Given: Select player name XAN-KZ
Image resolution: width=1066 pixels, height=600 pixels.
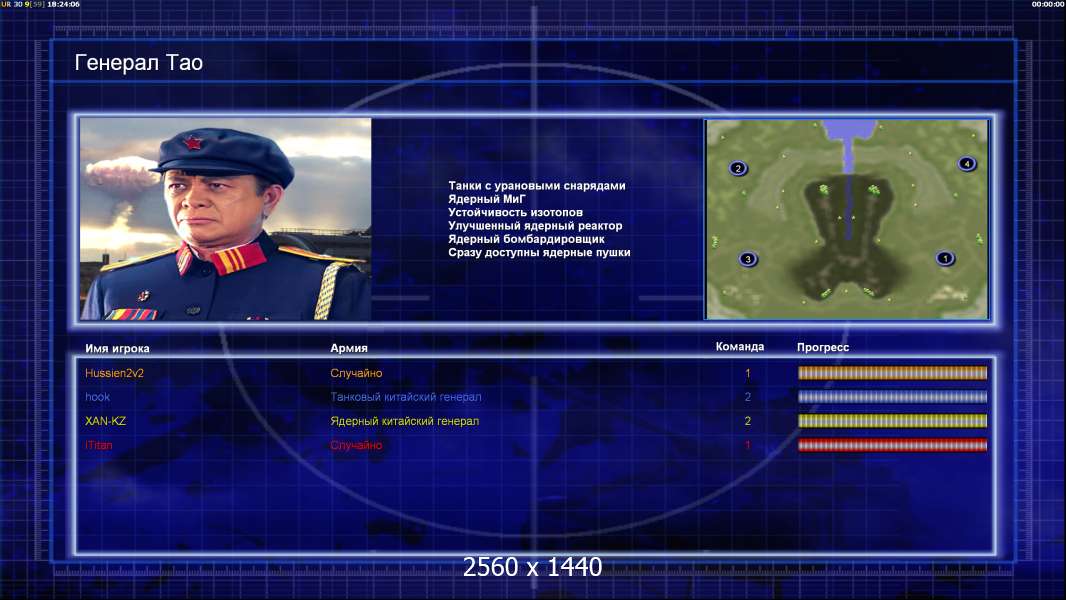Looking at the screenshot, I should 105,421.
